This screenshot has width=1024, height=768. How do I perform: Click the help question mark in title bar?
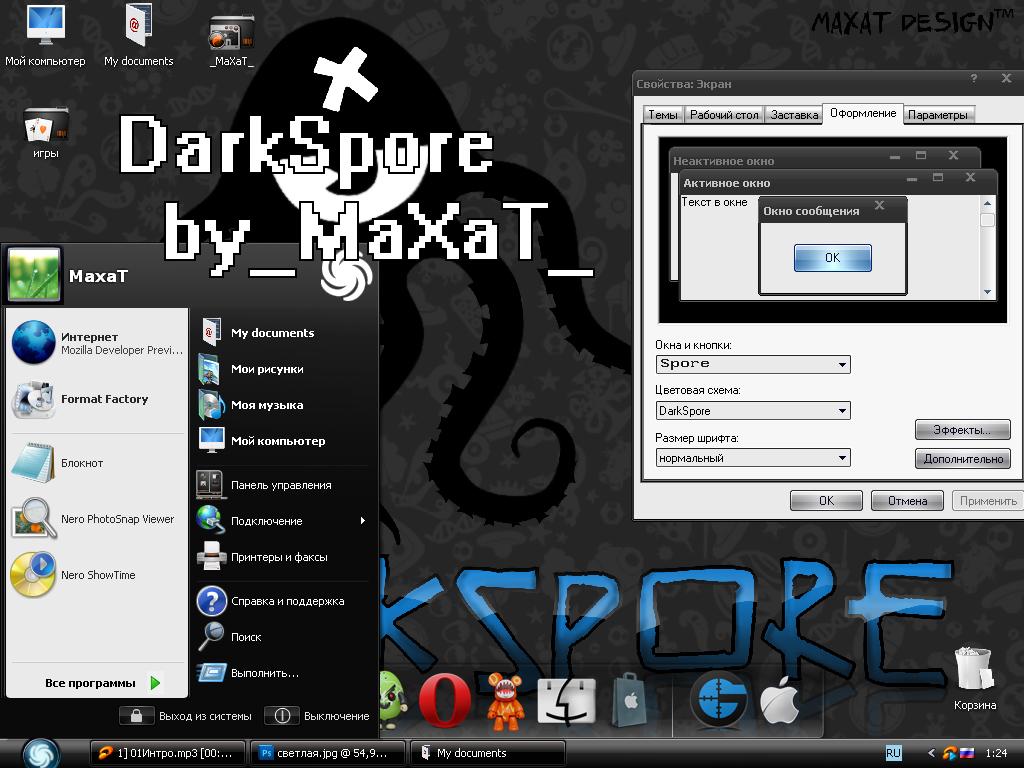point(974,78)
